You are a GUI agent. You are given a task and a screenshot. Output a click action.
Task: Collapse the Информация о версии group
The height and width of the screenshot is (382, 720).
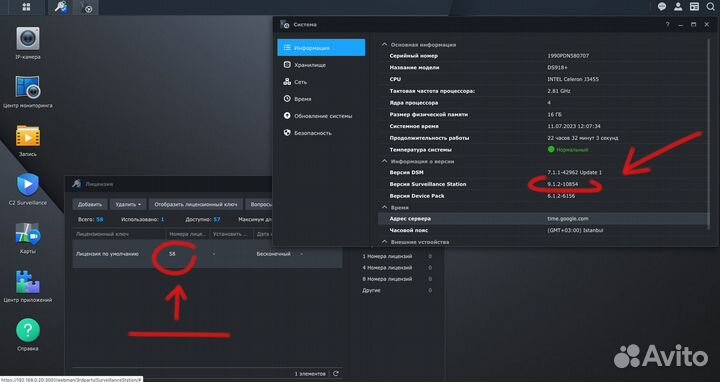click(x=384, y=161)
